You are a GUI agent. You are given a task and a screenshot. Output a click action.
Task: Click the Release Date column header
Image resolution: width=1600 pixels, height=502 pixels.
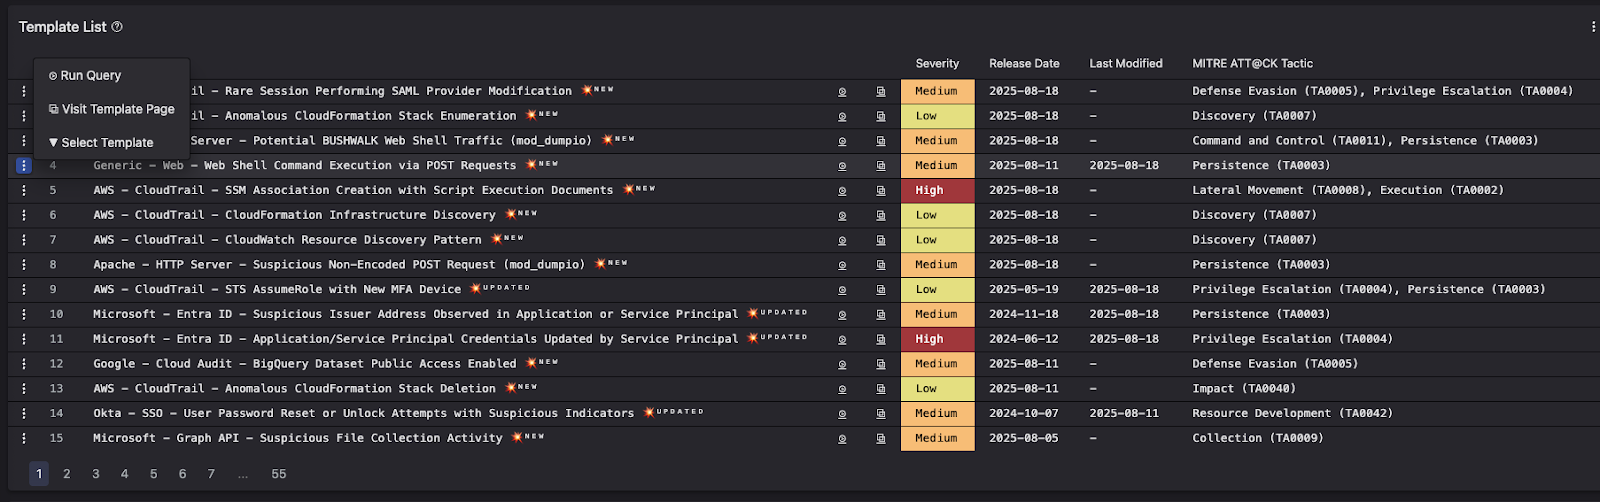[1024, 63]
